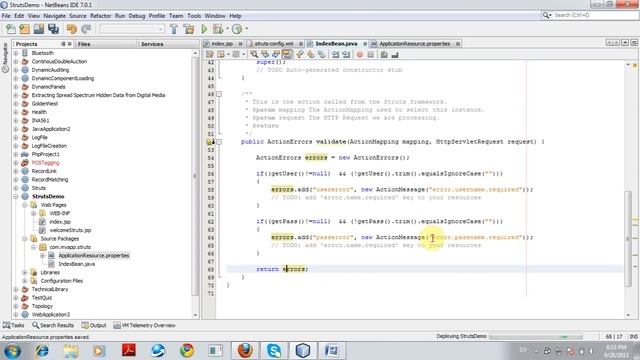Open Skype from the taskbar
The width and height of the screenshot is (640, 360).
[x=274, y=351]
